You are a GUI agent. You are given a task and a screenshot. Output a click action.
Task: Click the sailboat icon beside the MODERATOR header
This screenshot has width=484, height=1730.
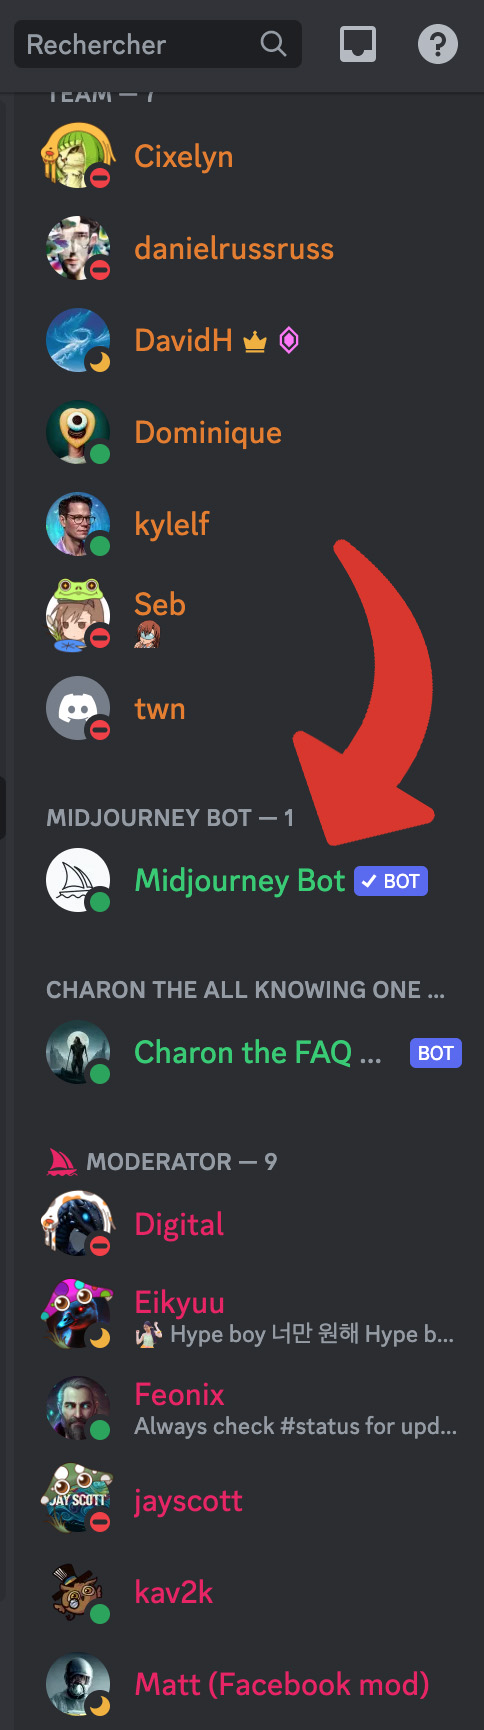coord(62,1162)
